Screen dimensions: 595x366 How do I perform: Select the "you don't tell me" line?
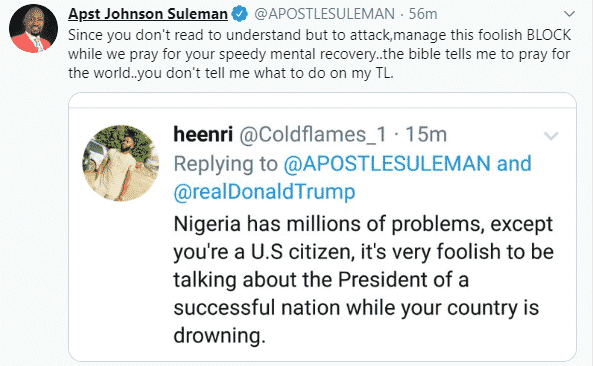[231, 73]
